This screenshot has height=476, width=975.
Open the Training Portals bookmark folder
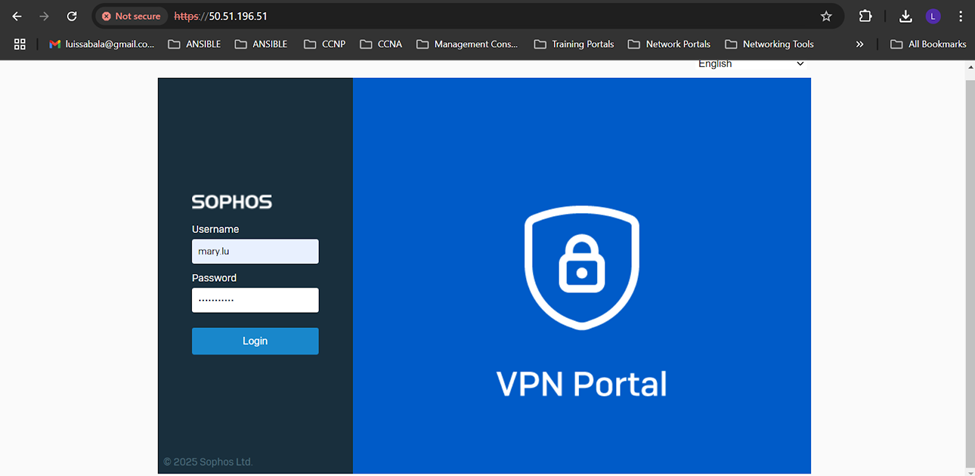[574, 44]
